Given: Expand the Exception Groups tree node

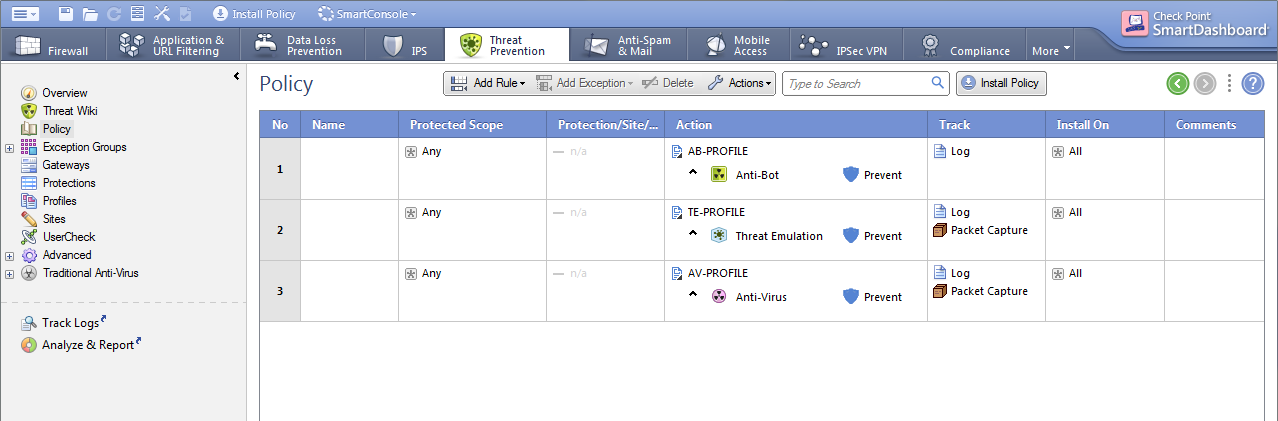Looking at the screenshot, I should [x=9, y=148].
